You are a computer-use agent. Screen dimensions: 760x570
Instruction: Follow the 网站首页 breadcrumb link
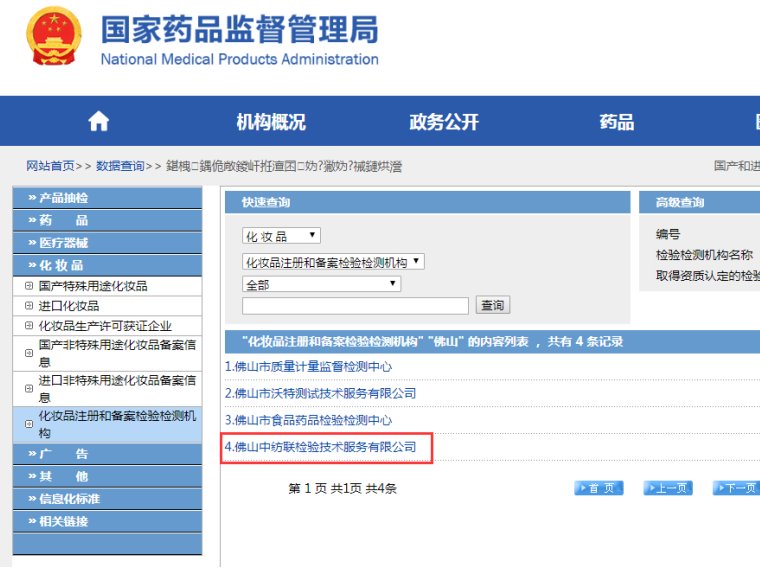tap(50, 166)
